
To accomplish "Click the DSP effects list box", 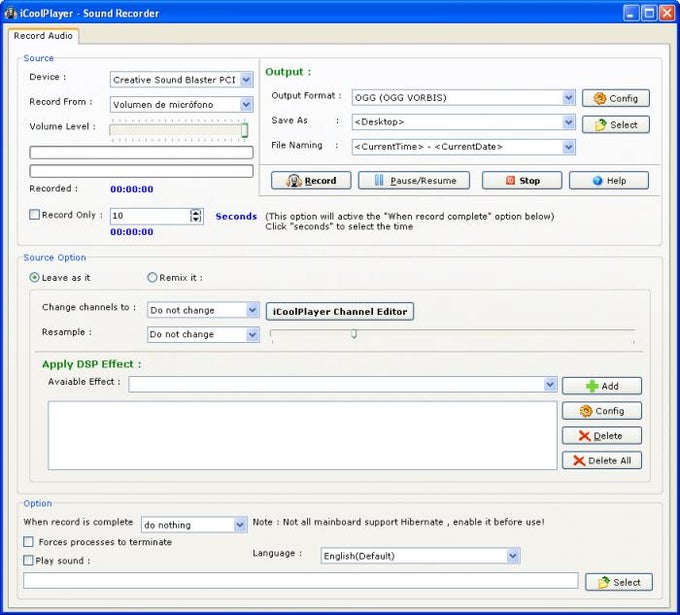I will [x=303, y=435].
